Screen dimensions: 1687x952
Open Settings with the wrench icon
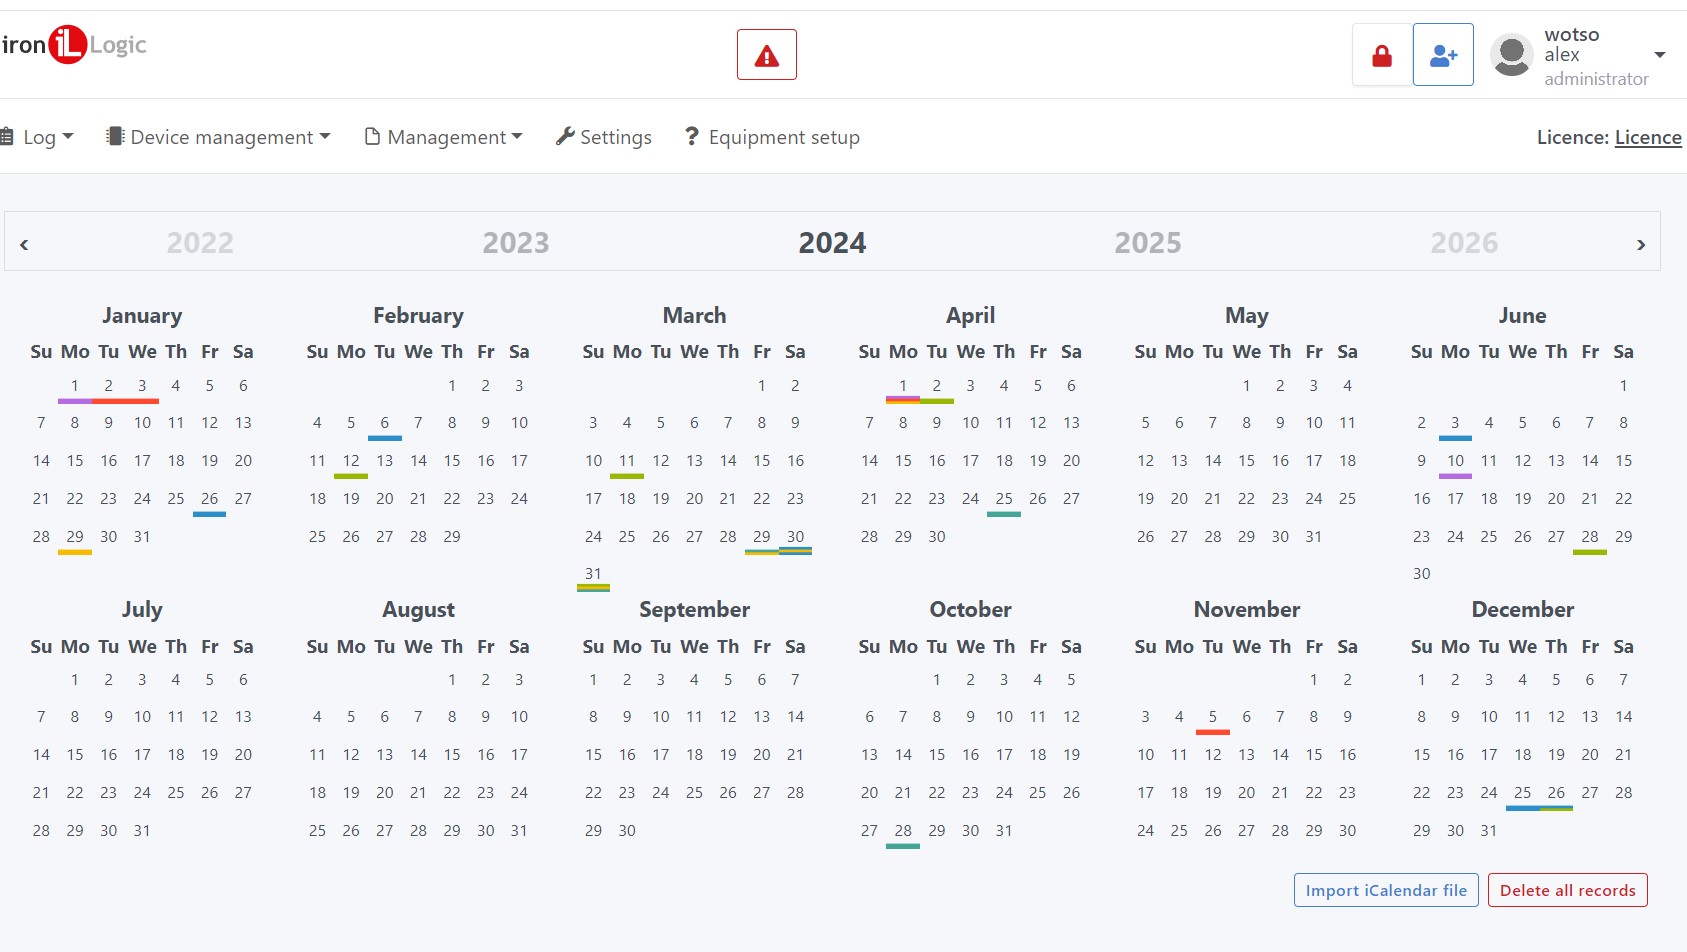603,137
